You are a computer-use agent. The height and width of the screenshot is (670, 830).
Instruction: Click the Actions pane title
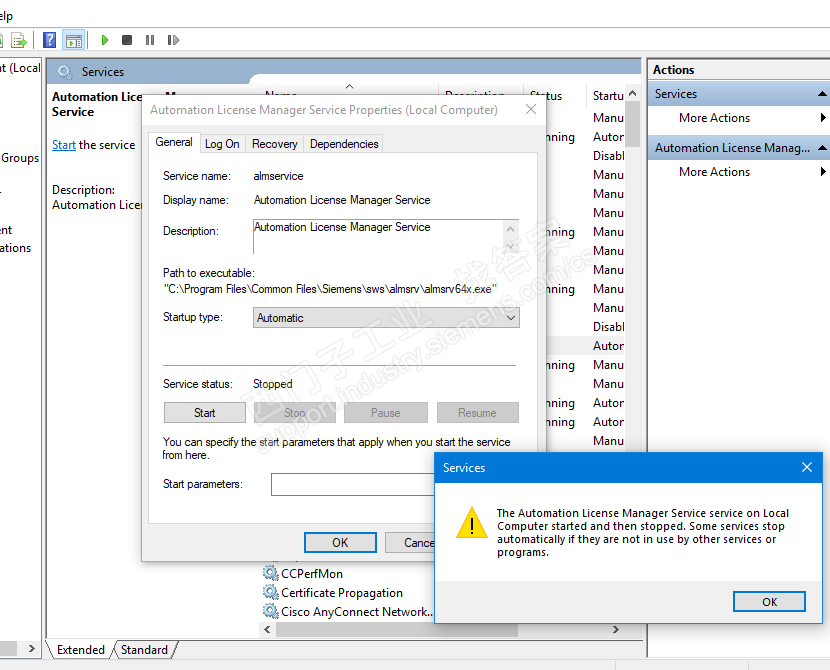pos(673,70)
